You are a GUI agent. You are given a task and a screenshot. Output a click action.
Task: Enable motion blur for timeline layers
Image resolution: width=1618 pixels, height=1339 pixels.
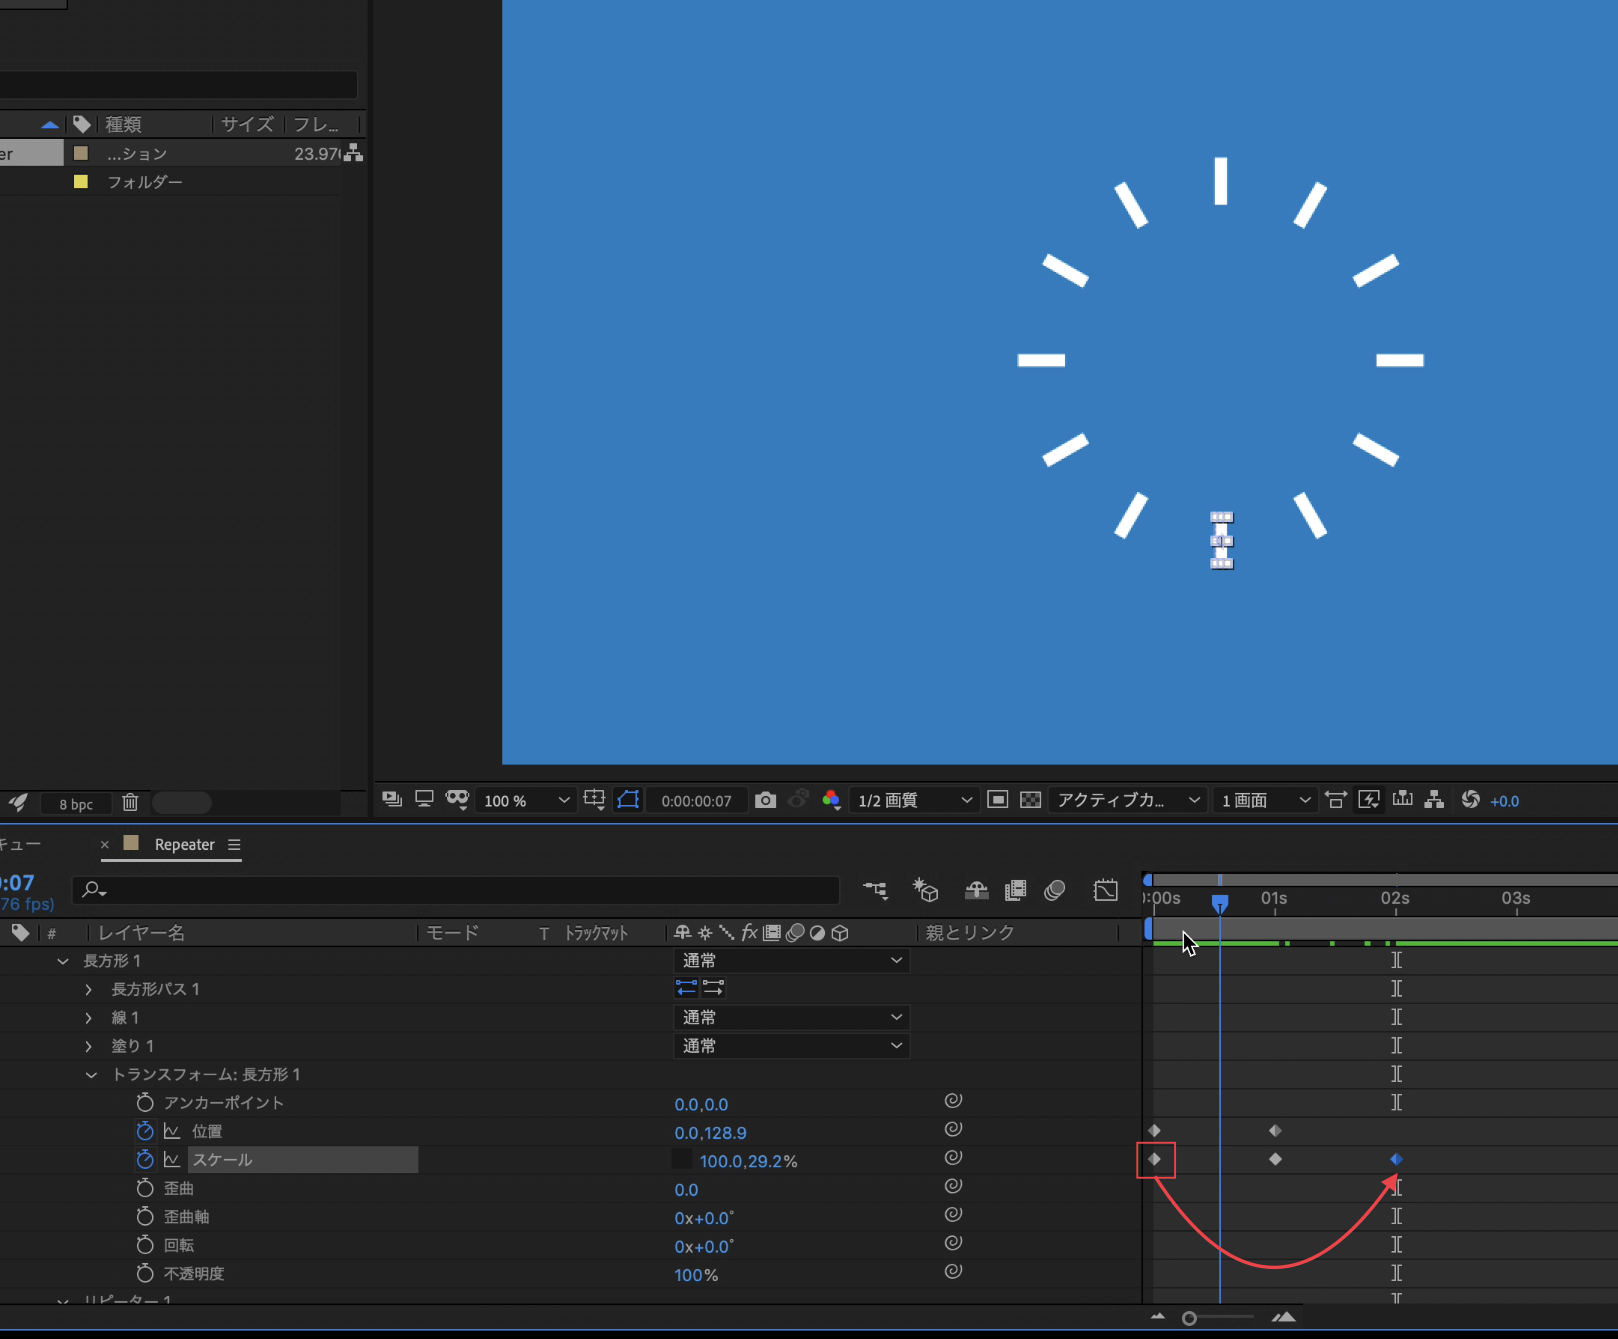click(x=1054, y=890)
